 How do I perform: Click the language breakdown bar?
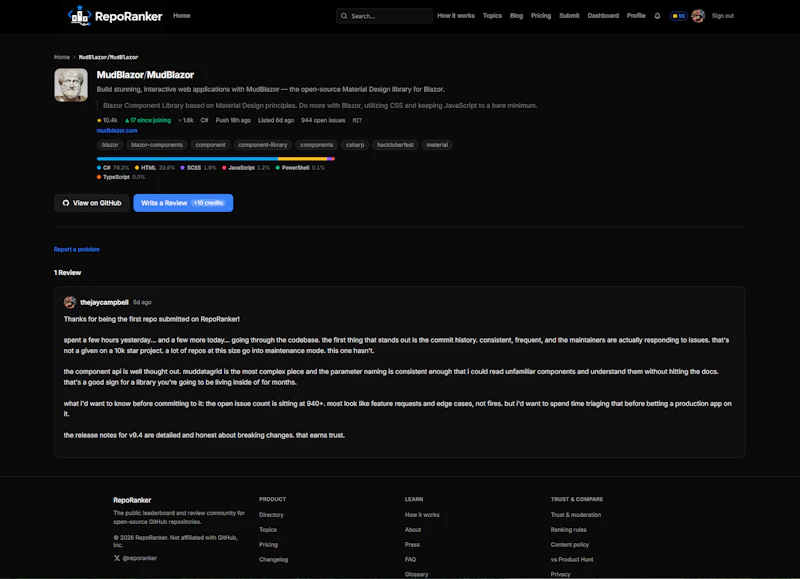[x=216, y=159]
